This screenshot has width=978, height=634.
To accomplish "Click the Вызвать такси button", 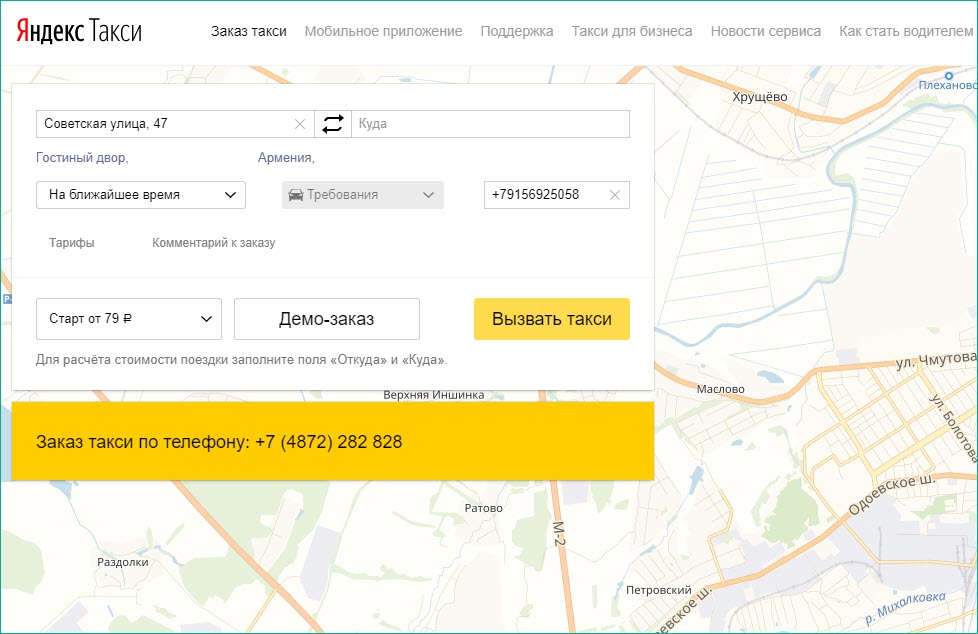I will pos(552,319).
